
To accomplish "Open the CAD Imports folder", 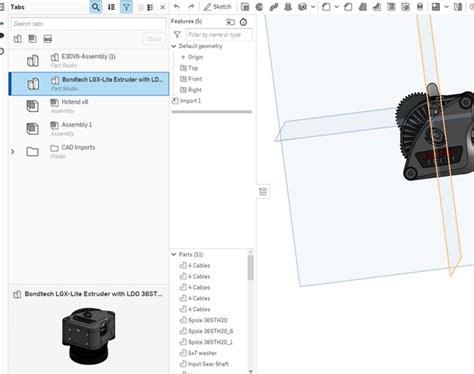I will pos(89,151).
